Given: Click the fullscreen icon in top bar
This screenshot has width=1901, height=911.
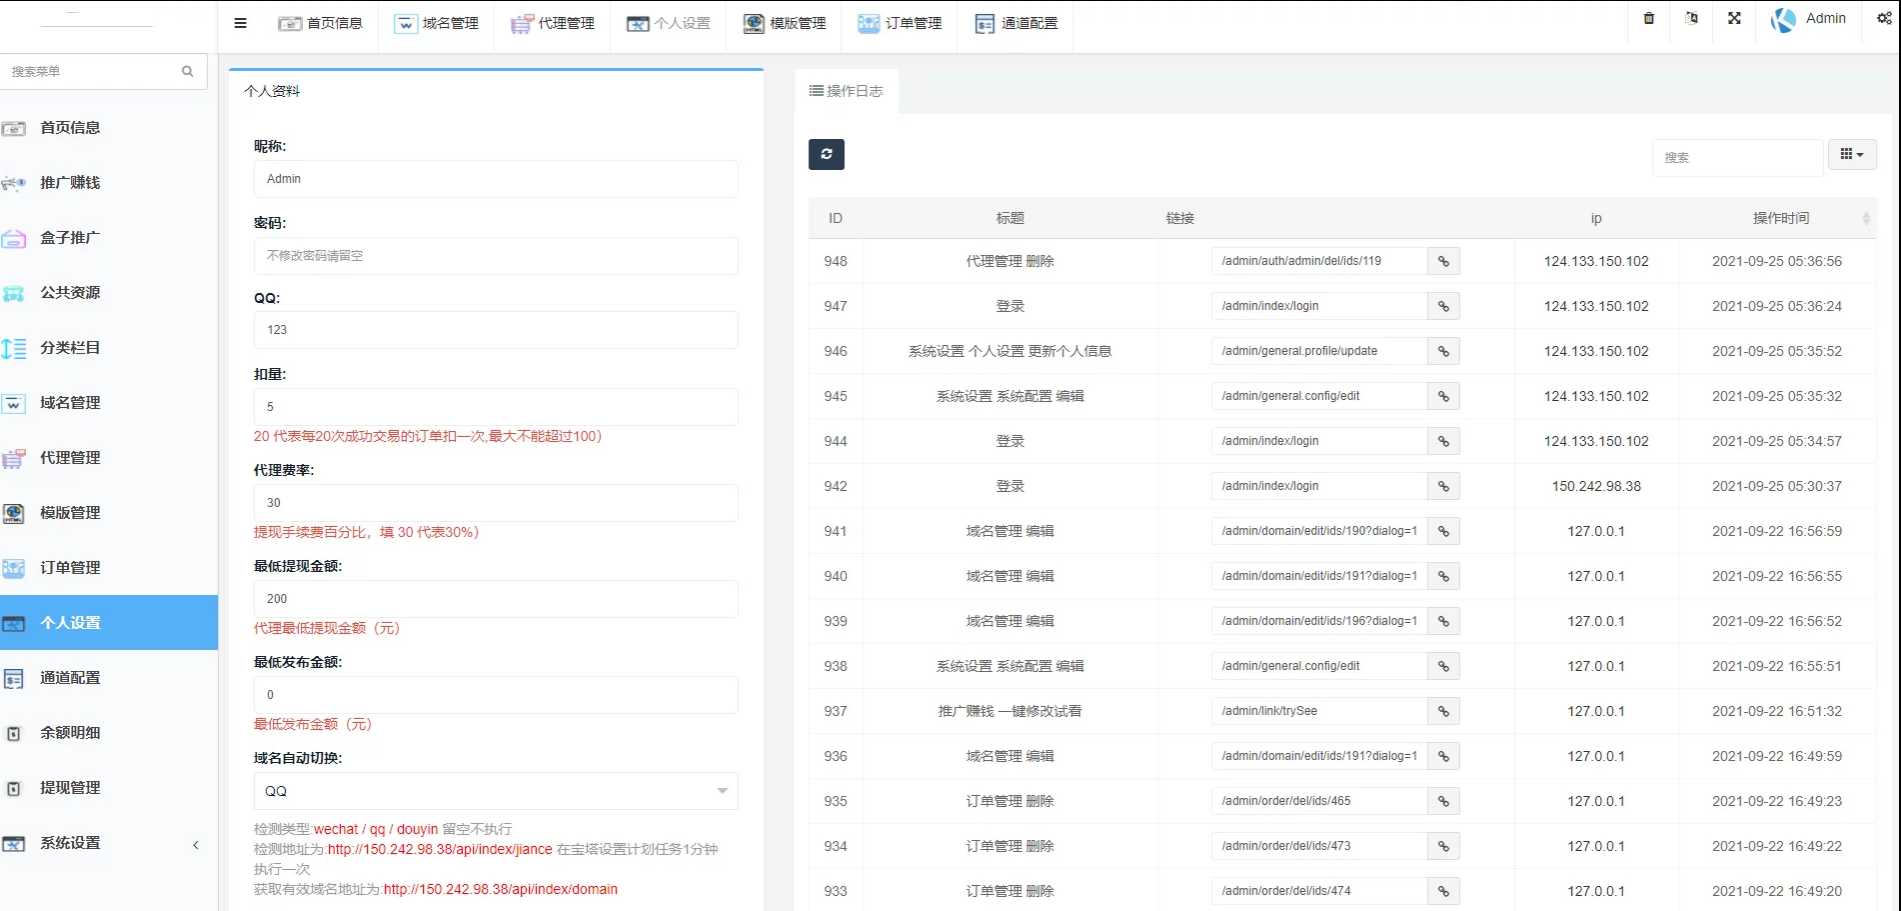Looking at the screenshot, I should click(x=1734, y=19).
